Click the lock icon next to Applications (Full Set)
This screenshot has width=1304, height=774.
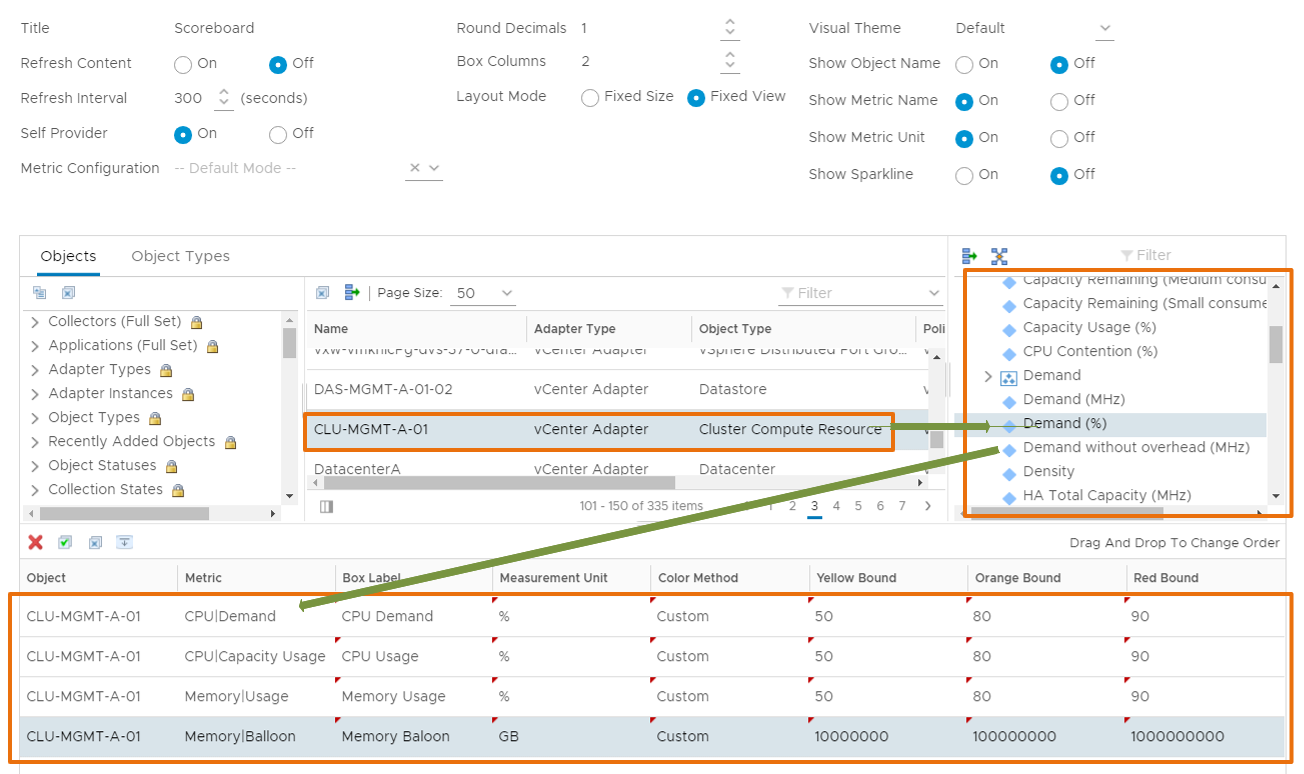pyautogui.click(x=213, y=346)
